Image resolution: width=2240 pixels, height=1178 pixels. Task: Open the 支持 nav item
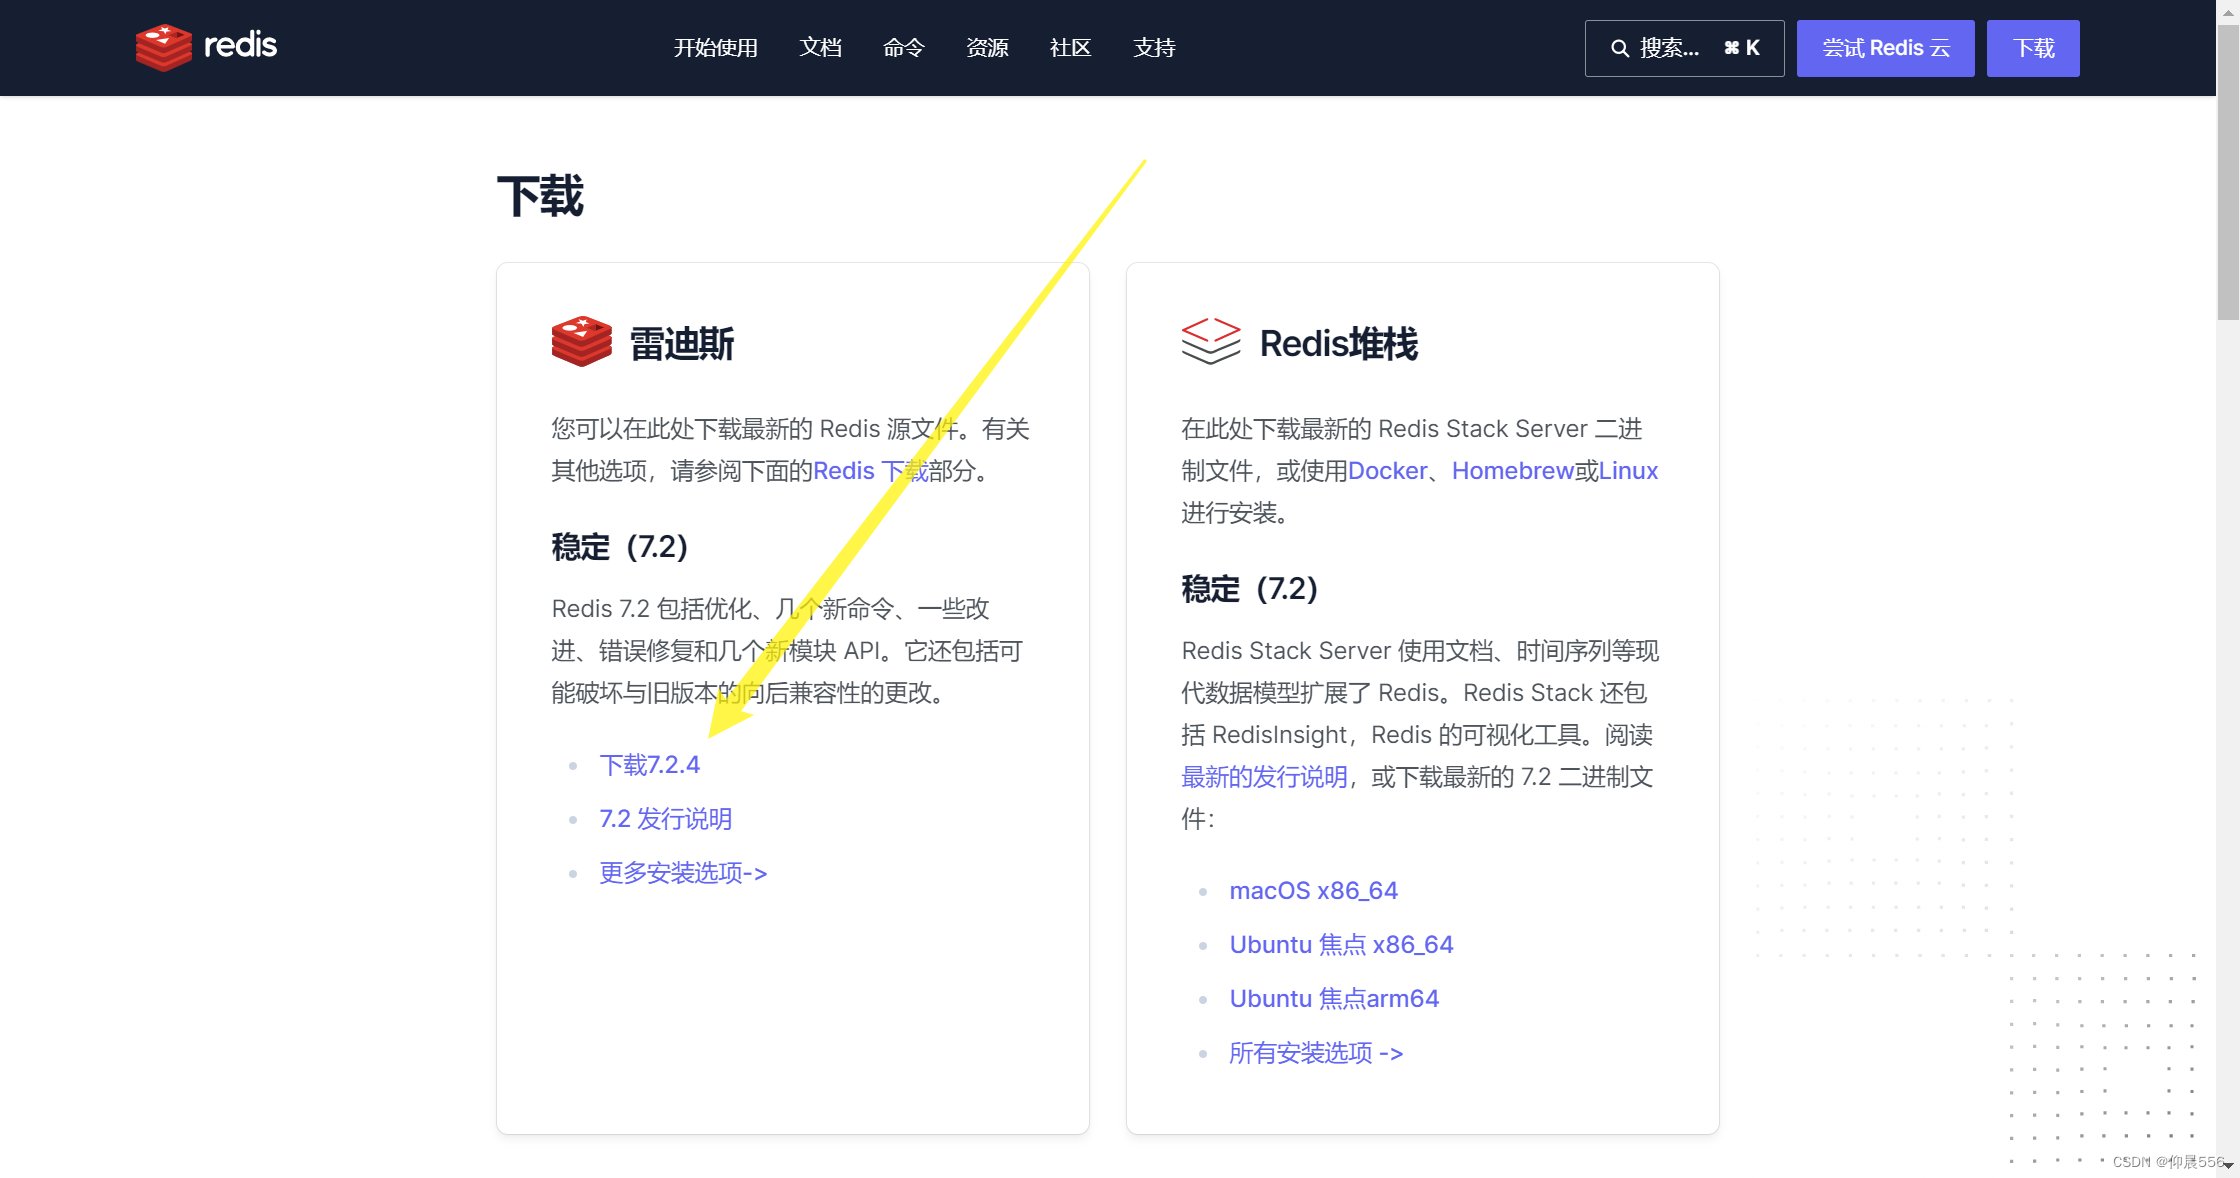pos(1154,48)
